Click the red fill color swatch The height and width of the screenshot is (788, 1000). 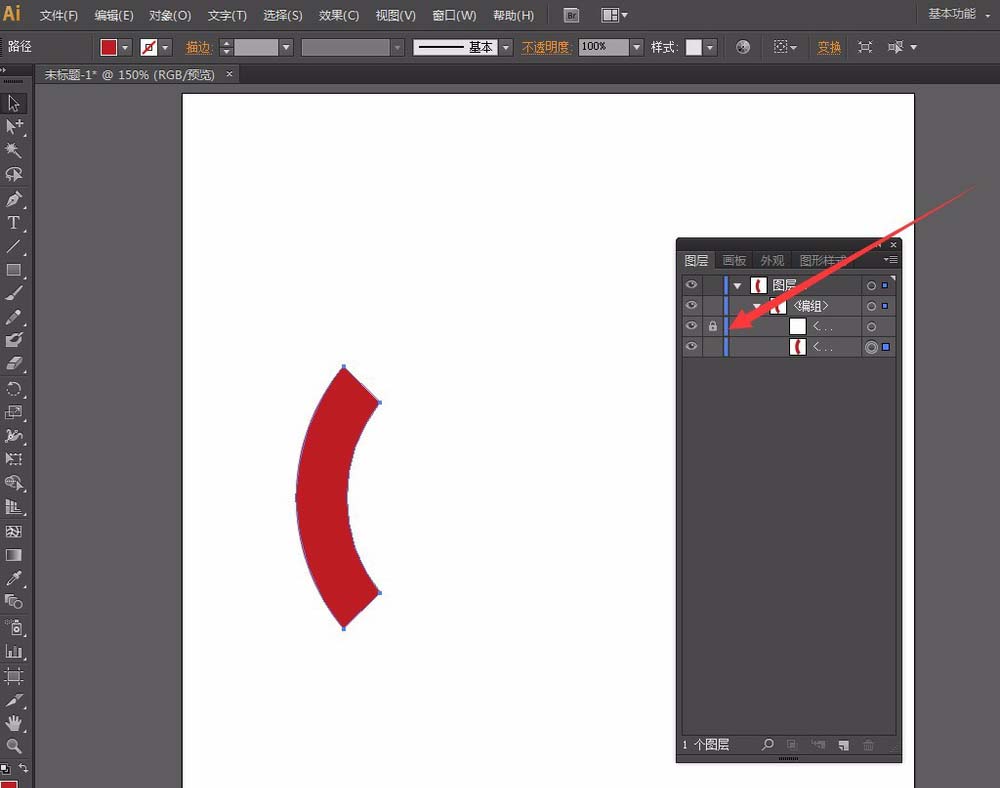(x=109, y=47)
